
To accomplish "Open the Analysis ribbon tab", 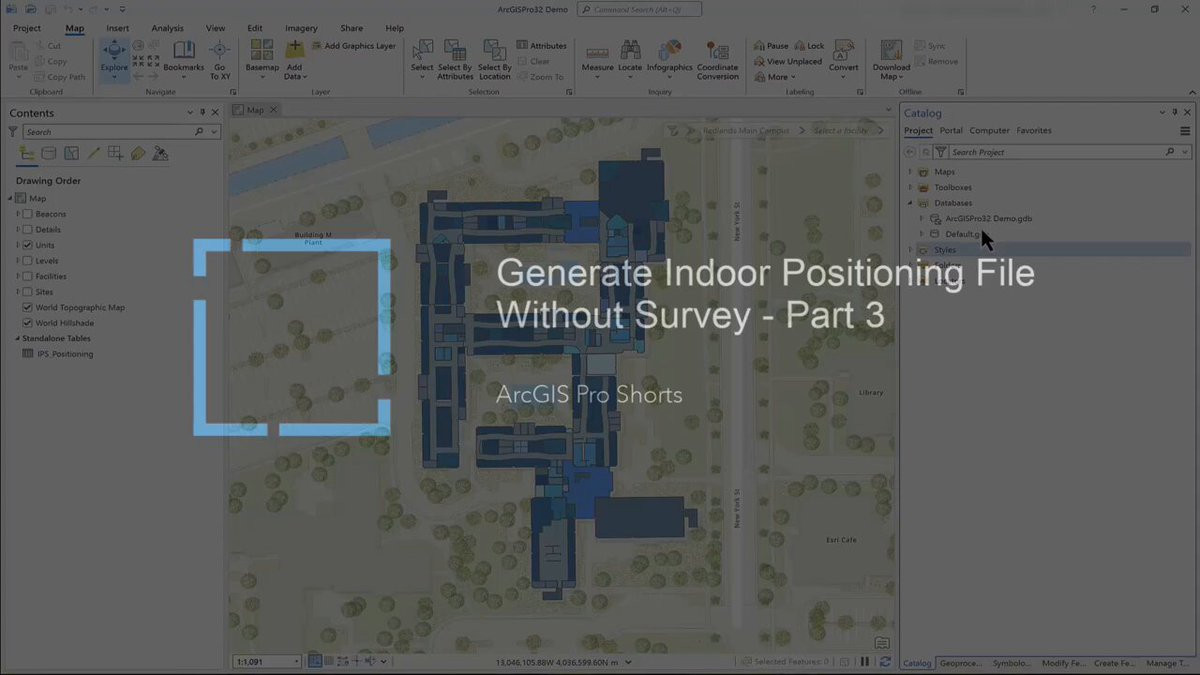I will point(167,28).
